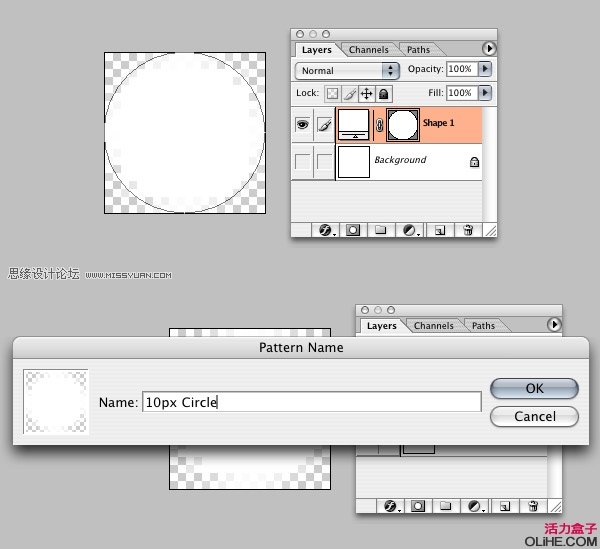Switch to Layers tab in upper panel

point(316,50)
